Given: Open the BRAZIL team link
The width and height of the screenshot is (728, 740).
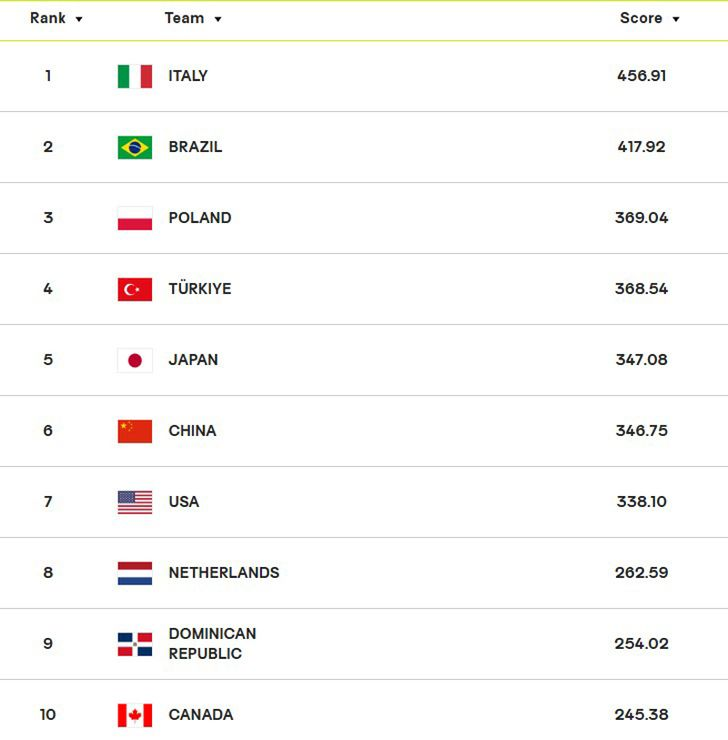Looking at the screenshot, I should [195, 147].
